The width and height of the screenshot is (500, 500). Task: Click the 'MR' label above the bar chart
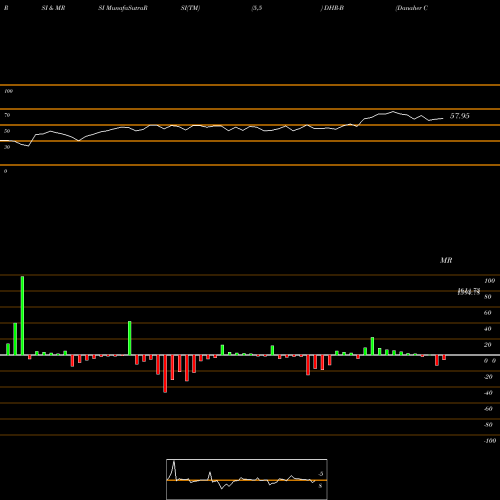446,260
